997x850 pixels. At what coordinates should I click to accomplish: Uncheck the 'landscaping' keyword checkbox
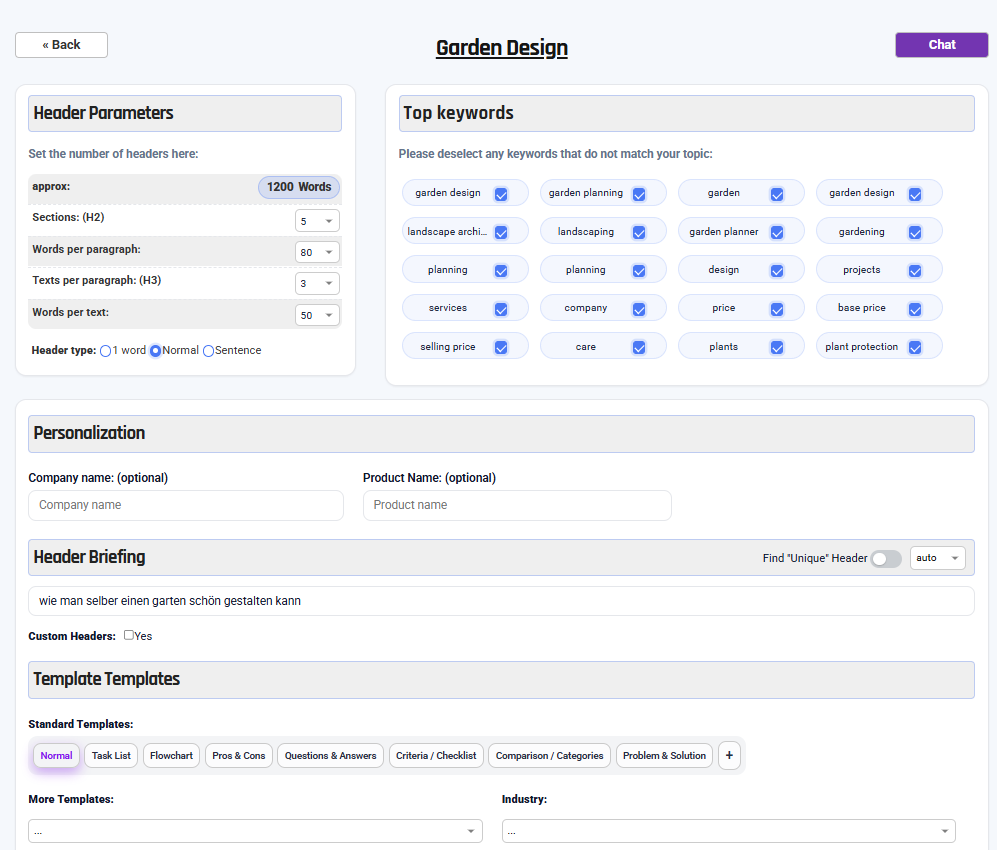coord(639,232)
